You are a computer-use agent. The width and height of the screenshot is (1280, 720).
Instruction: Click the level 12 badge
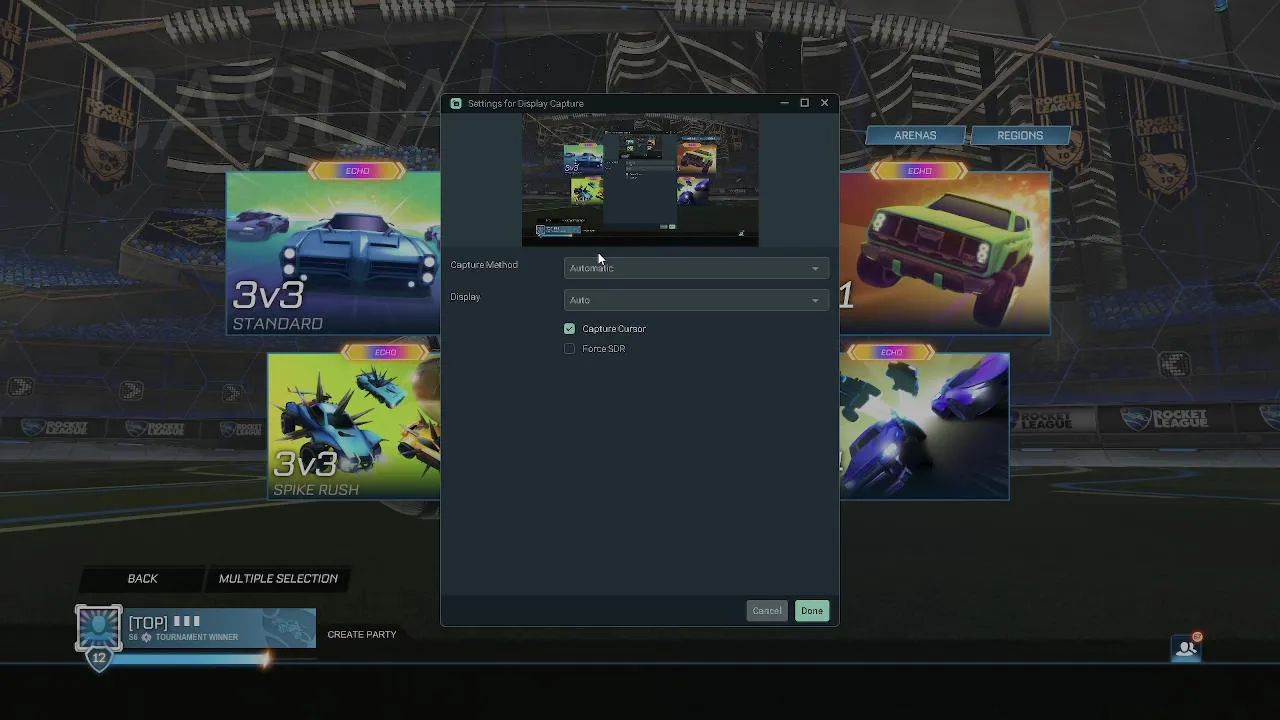pos(98,659)
